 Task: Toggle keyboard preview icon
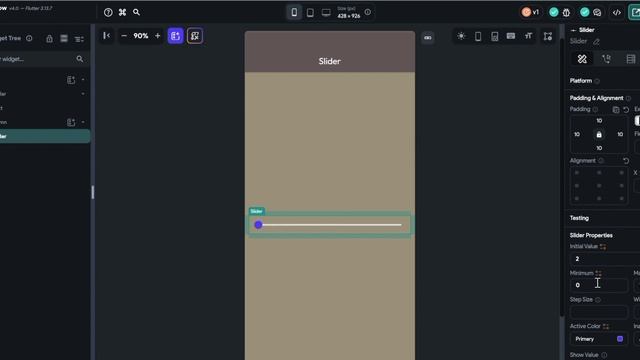coord(511,36)
